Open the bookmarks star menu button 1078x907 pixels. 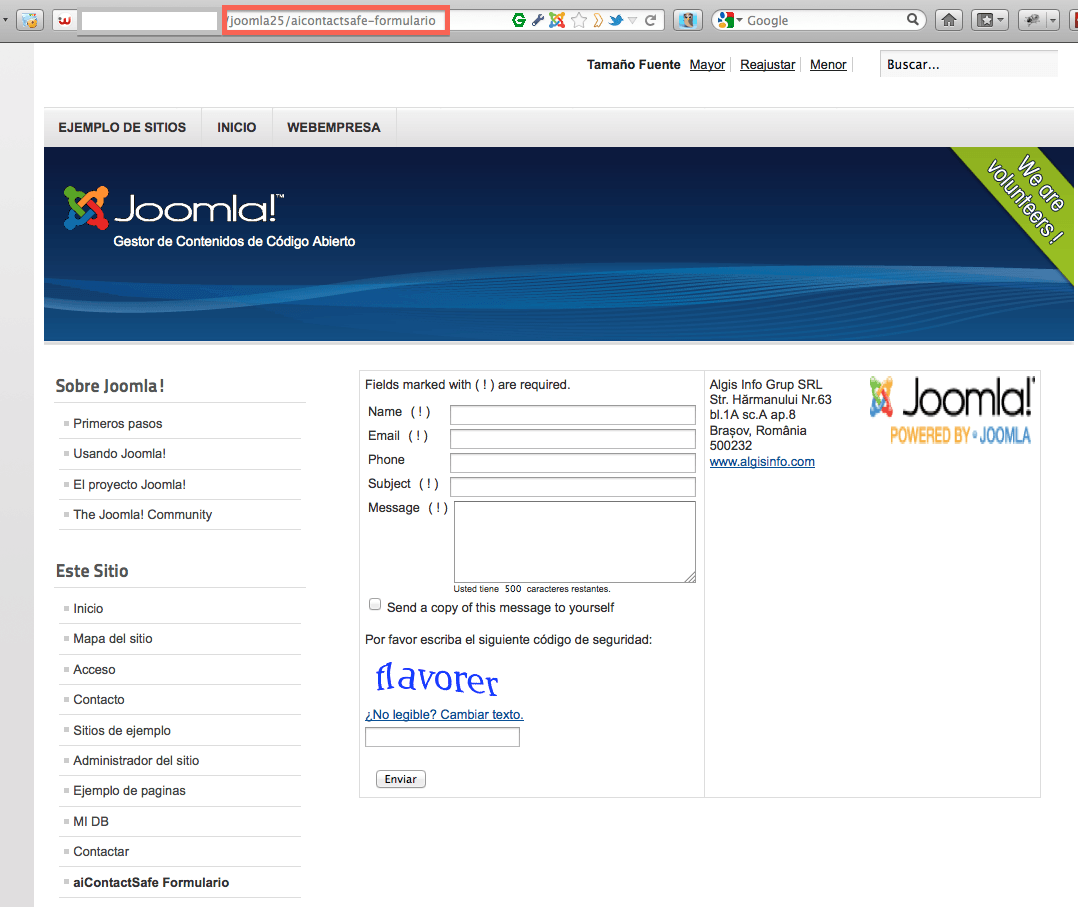[990, 21]
